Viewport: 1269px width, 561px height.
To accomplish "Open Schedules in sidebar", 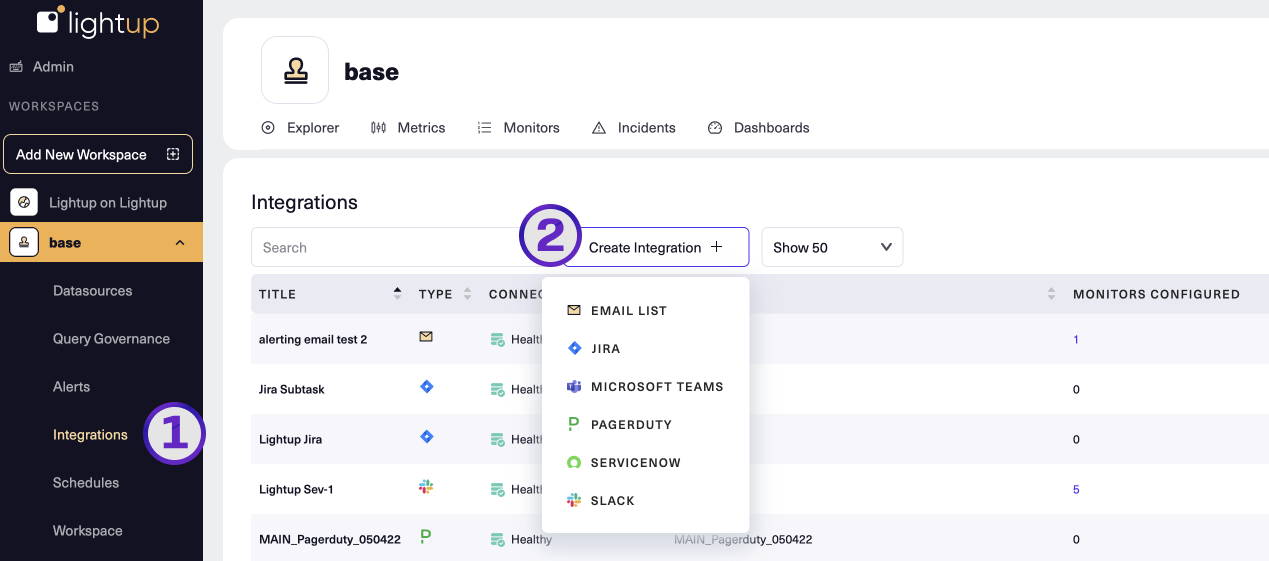I will (86, 483).
